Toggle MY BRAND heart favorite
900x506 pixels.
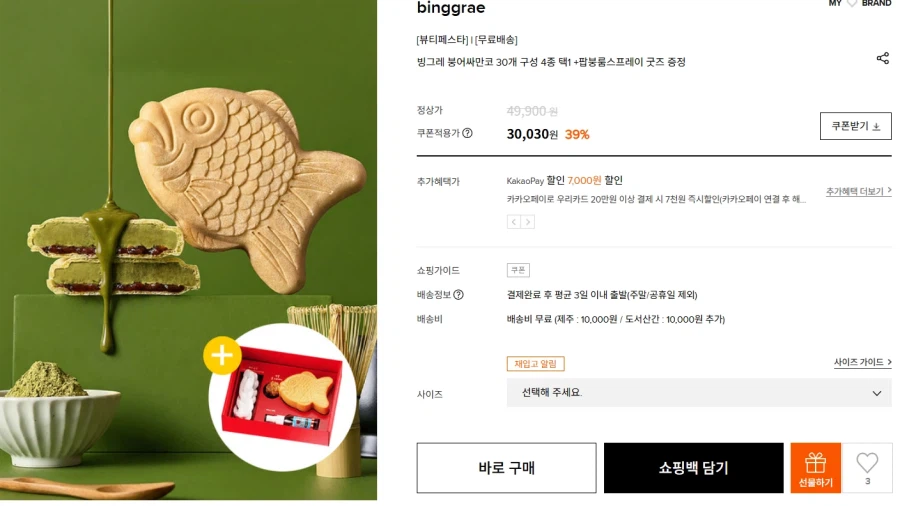tap(852, 4)
